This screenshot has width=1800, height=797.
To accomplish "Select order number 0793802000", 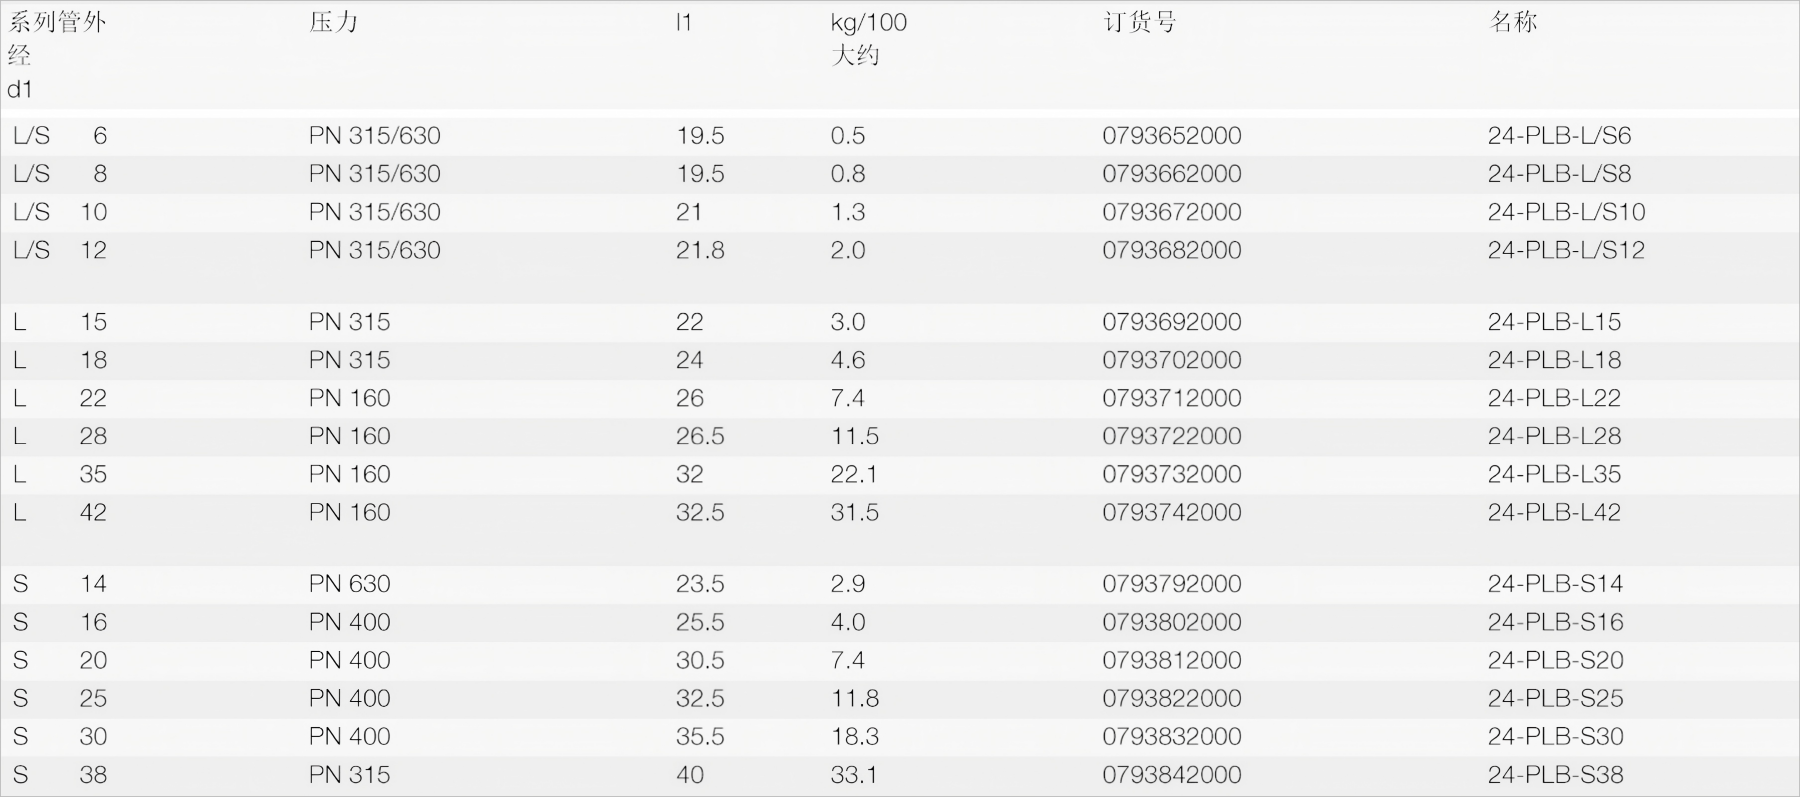I will (1171, 622).
